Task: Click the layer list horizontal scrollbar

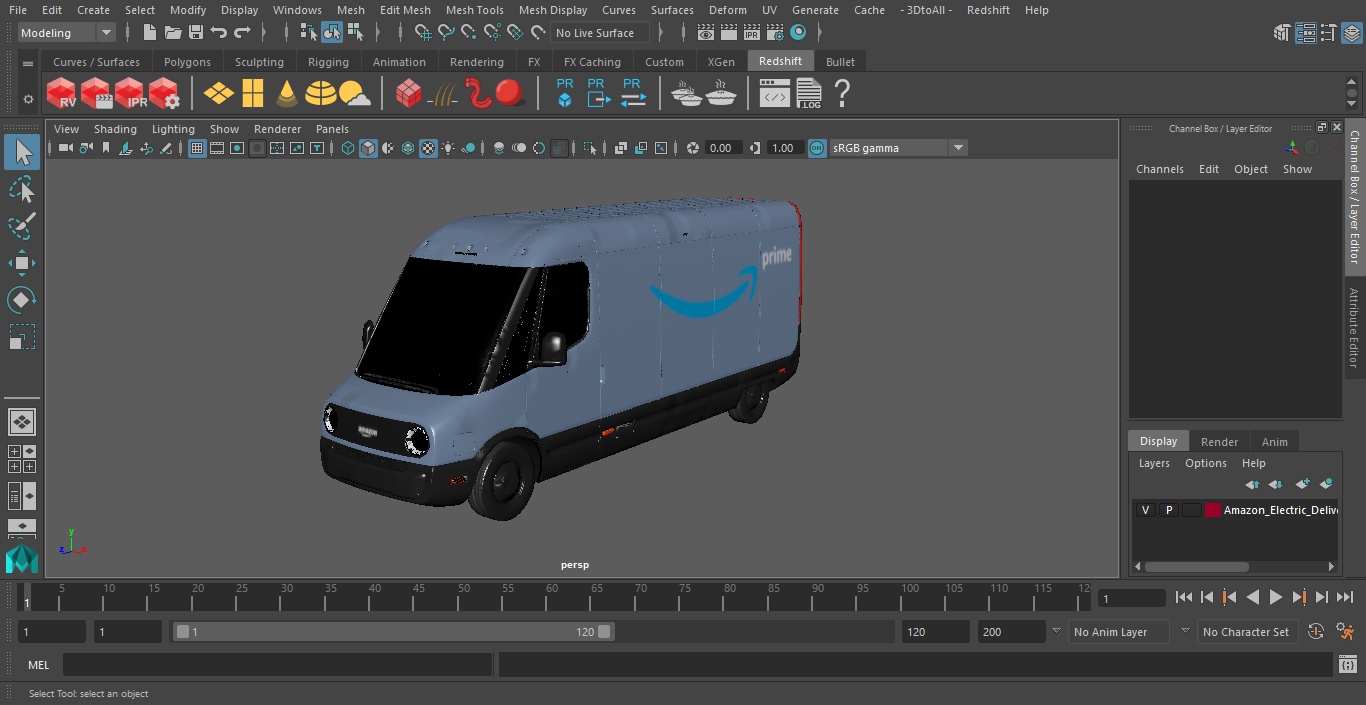Action: pos(1197,566)
